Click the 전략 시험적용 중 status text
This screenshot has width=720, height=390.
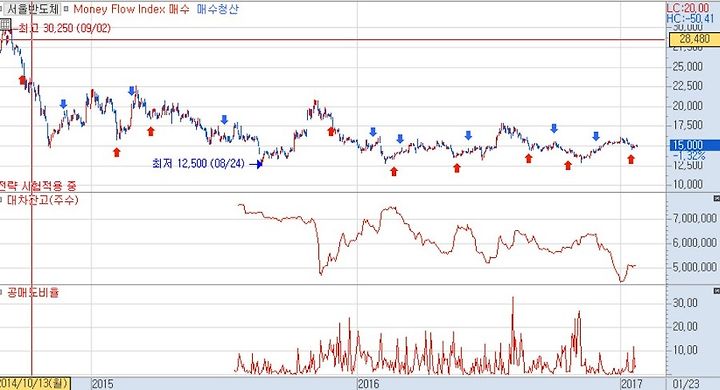38,186
